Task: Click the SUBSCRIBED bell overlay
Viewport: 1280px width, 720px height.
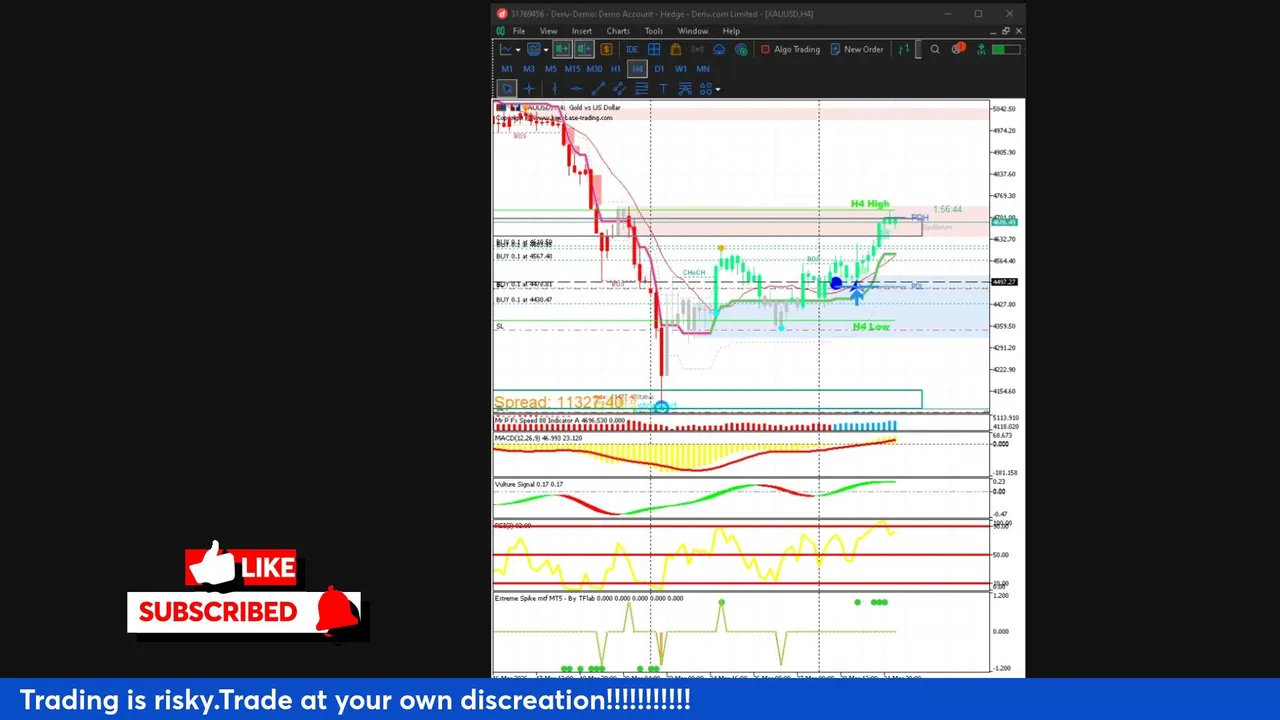Action: [245, 610]
